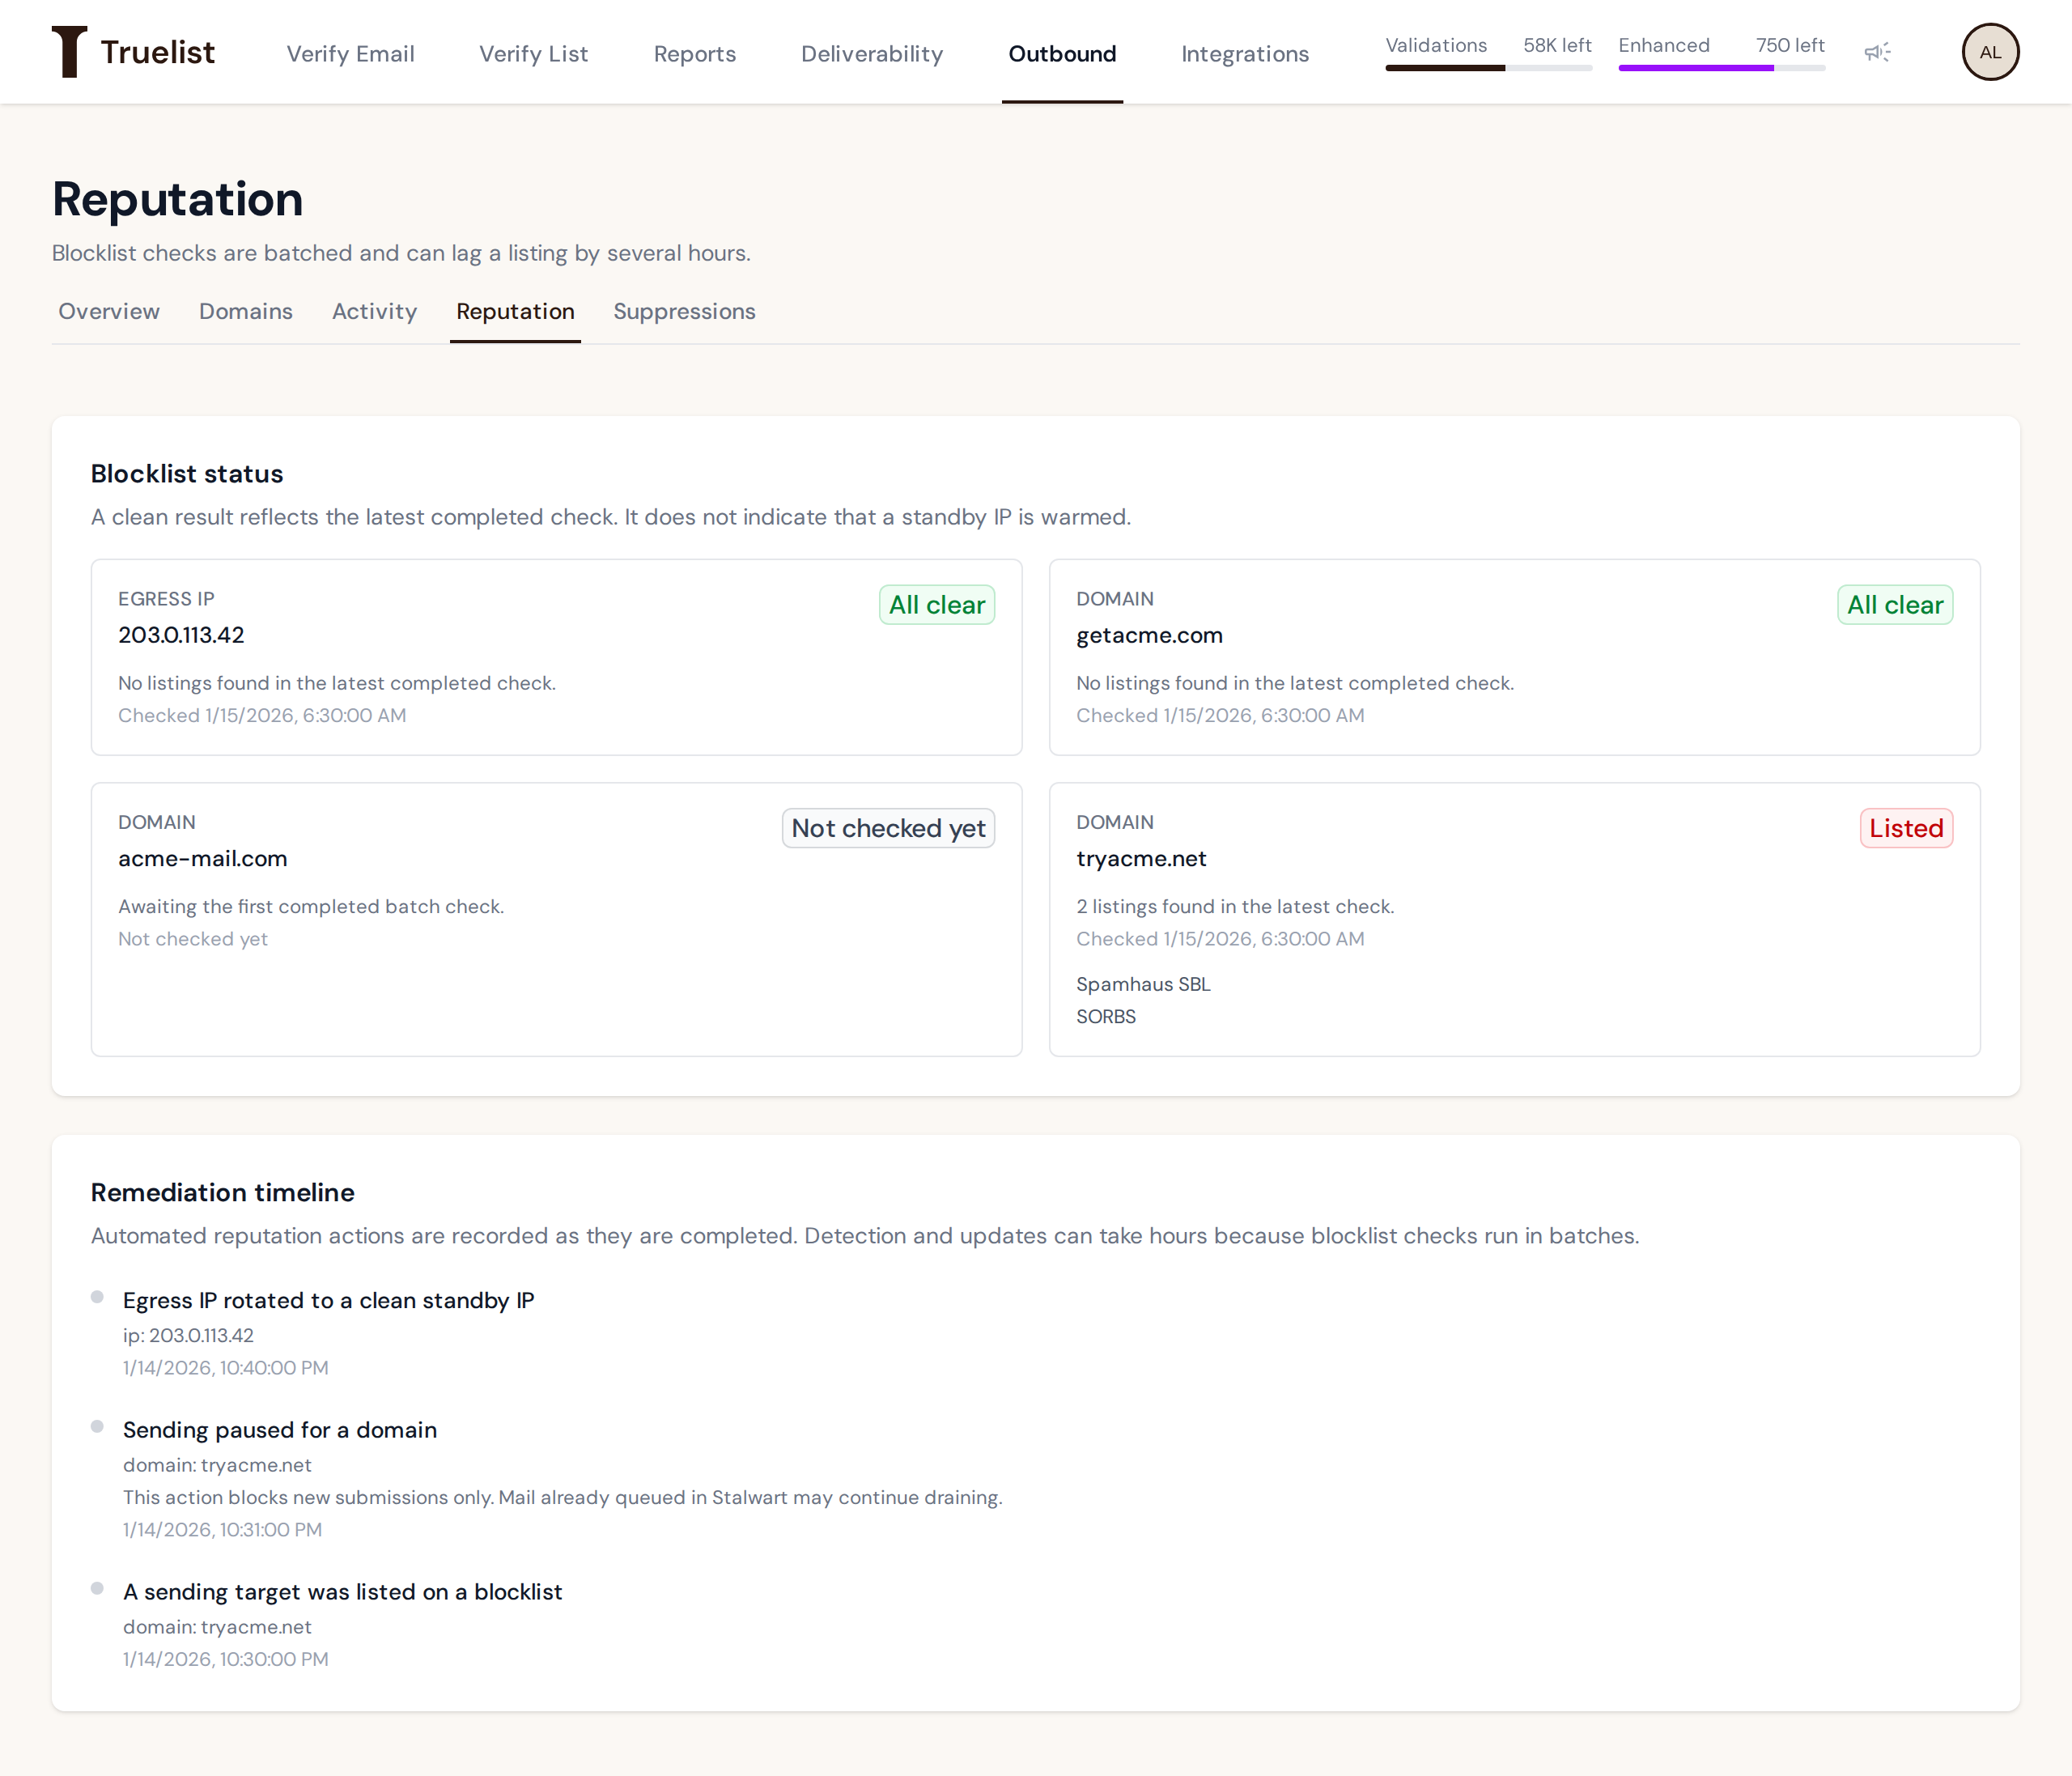Select egress IP 203.0.113.42 in blocklist card
This screenshot has width=2072, height=1776.
pos(181,635)
